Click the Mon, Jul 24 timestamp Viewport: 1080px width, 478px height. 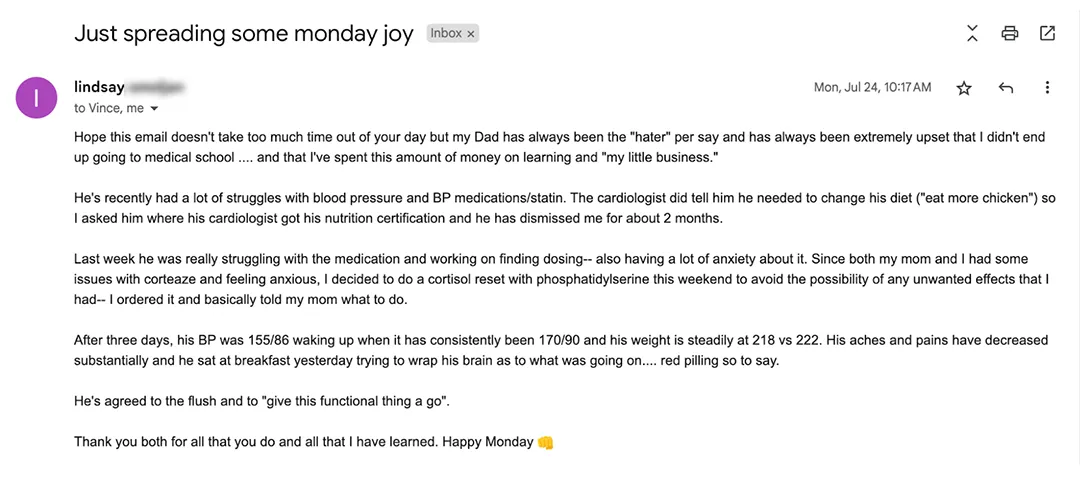point(873,87)
